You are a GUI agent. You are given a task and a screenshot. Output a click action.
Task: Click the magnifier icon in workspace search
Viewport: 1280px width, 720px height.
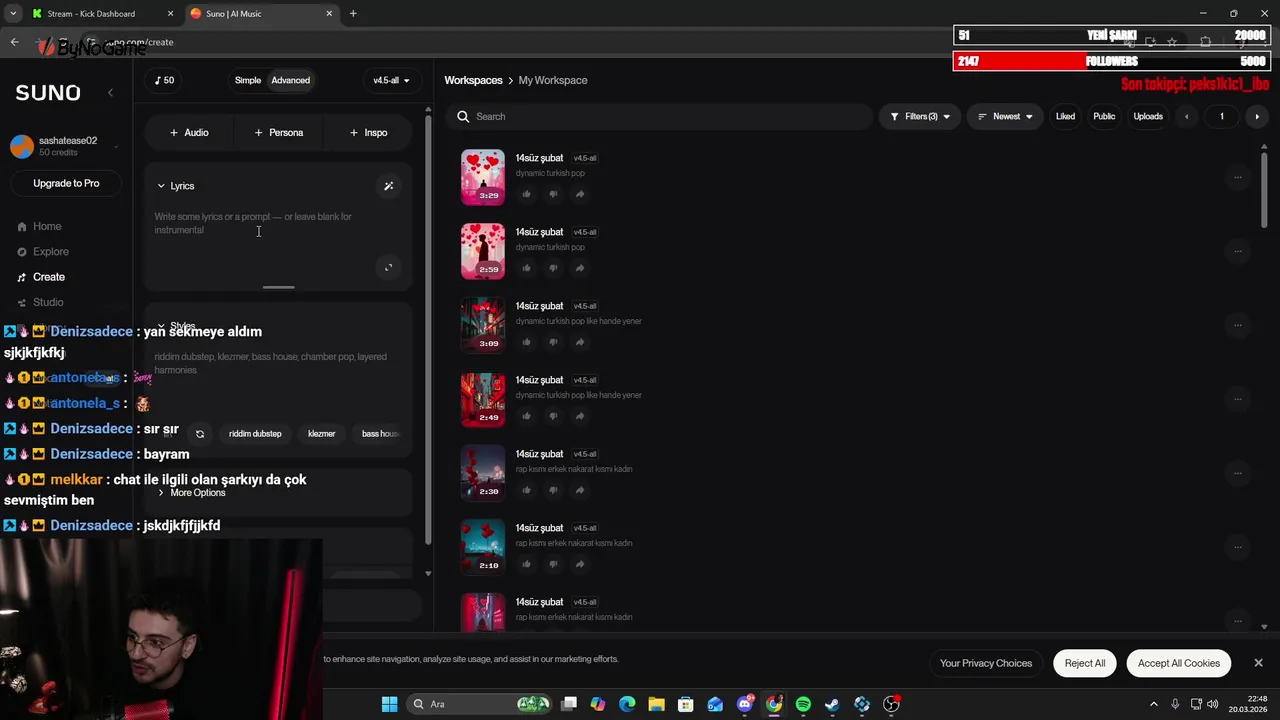coord(463,117)
